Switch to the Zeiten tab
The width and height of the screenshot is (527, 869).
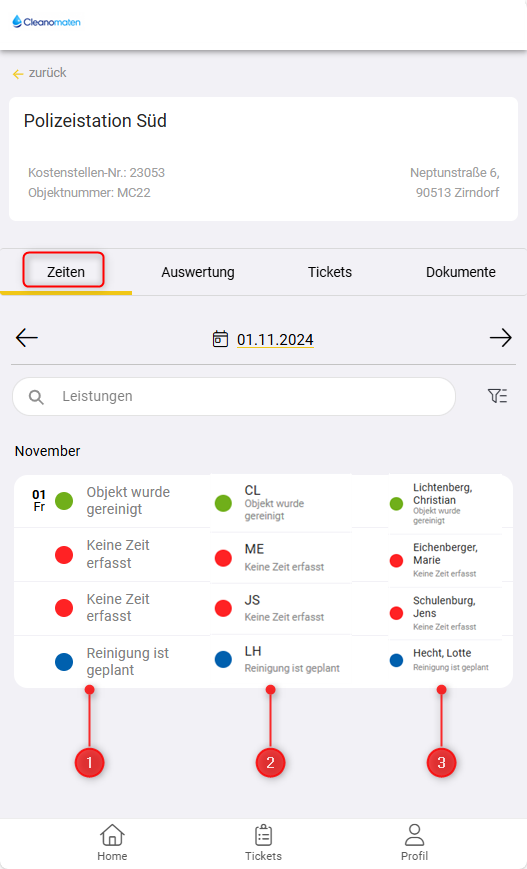65,272
